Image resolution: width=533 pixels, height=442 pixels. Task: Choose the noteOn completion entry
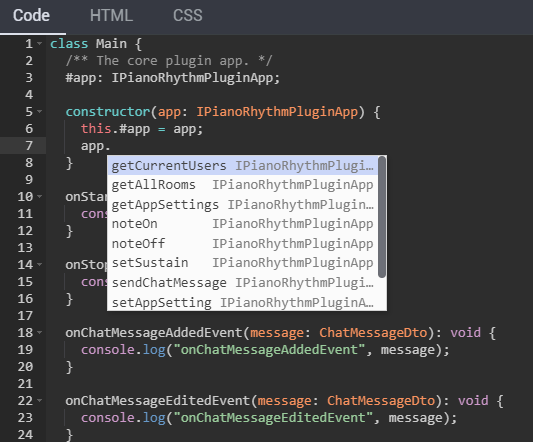(x=243, y=224)
